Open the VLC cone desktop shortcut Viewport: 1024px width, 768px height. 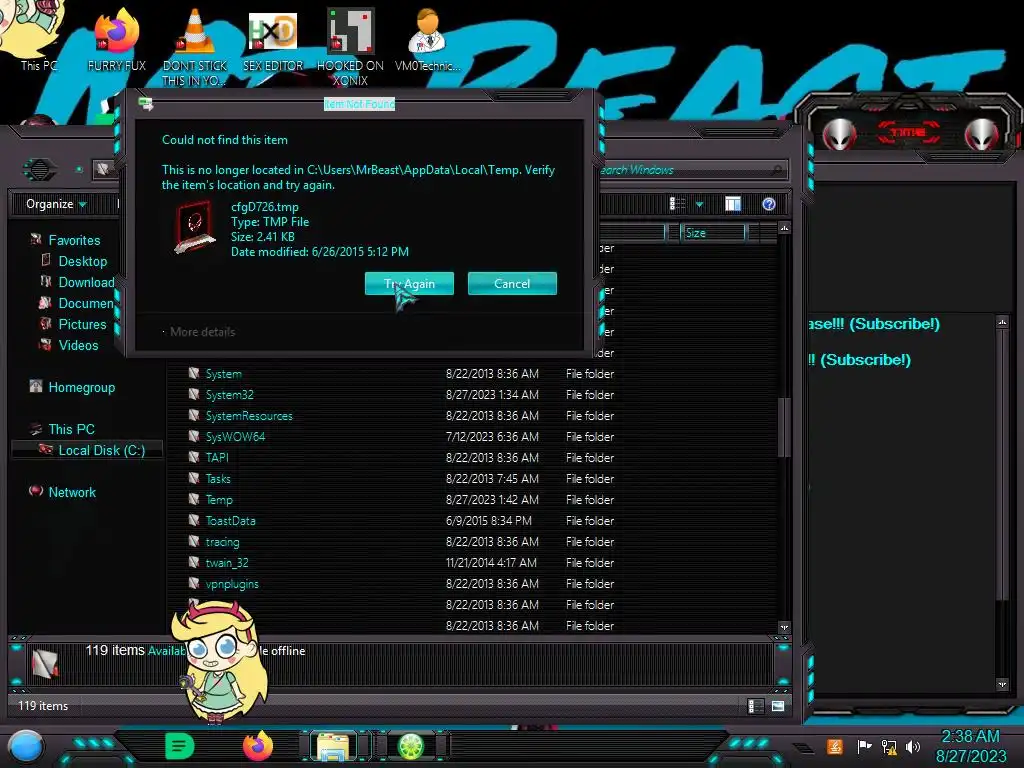[x=195, y=47]
